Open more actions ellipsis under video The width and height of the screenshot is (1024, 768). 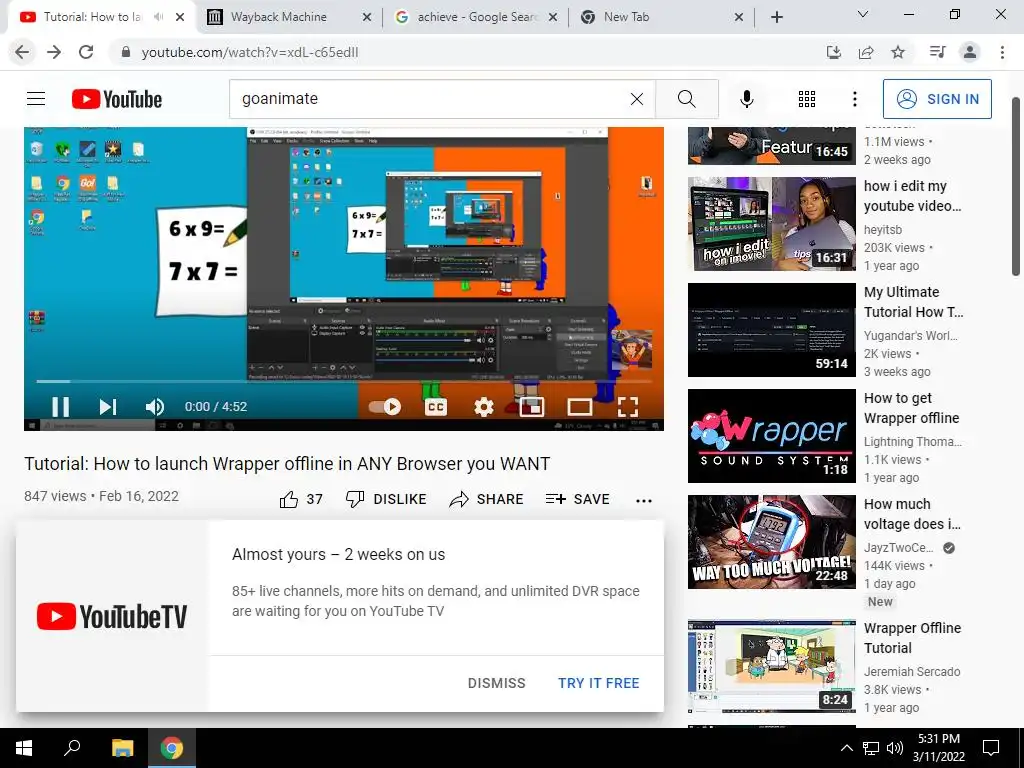[643, 500]
